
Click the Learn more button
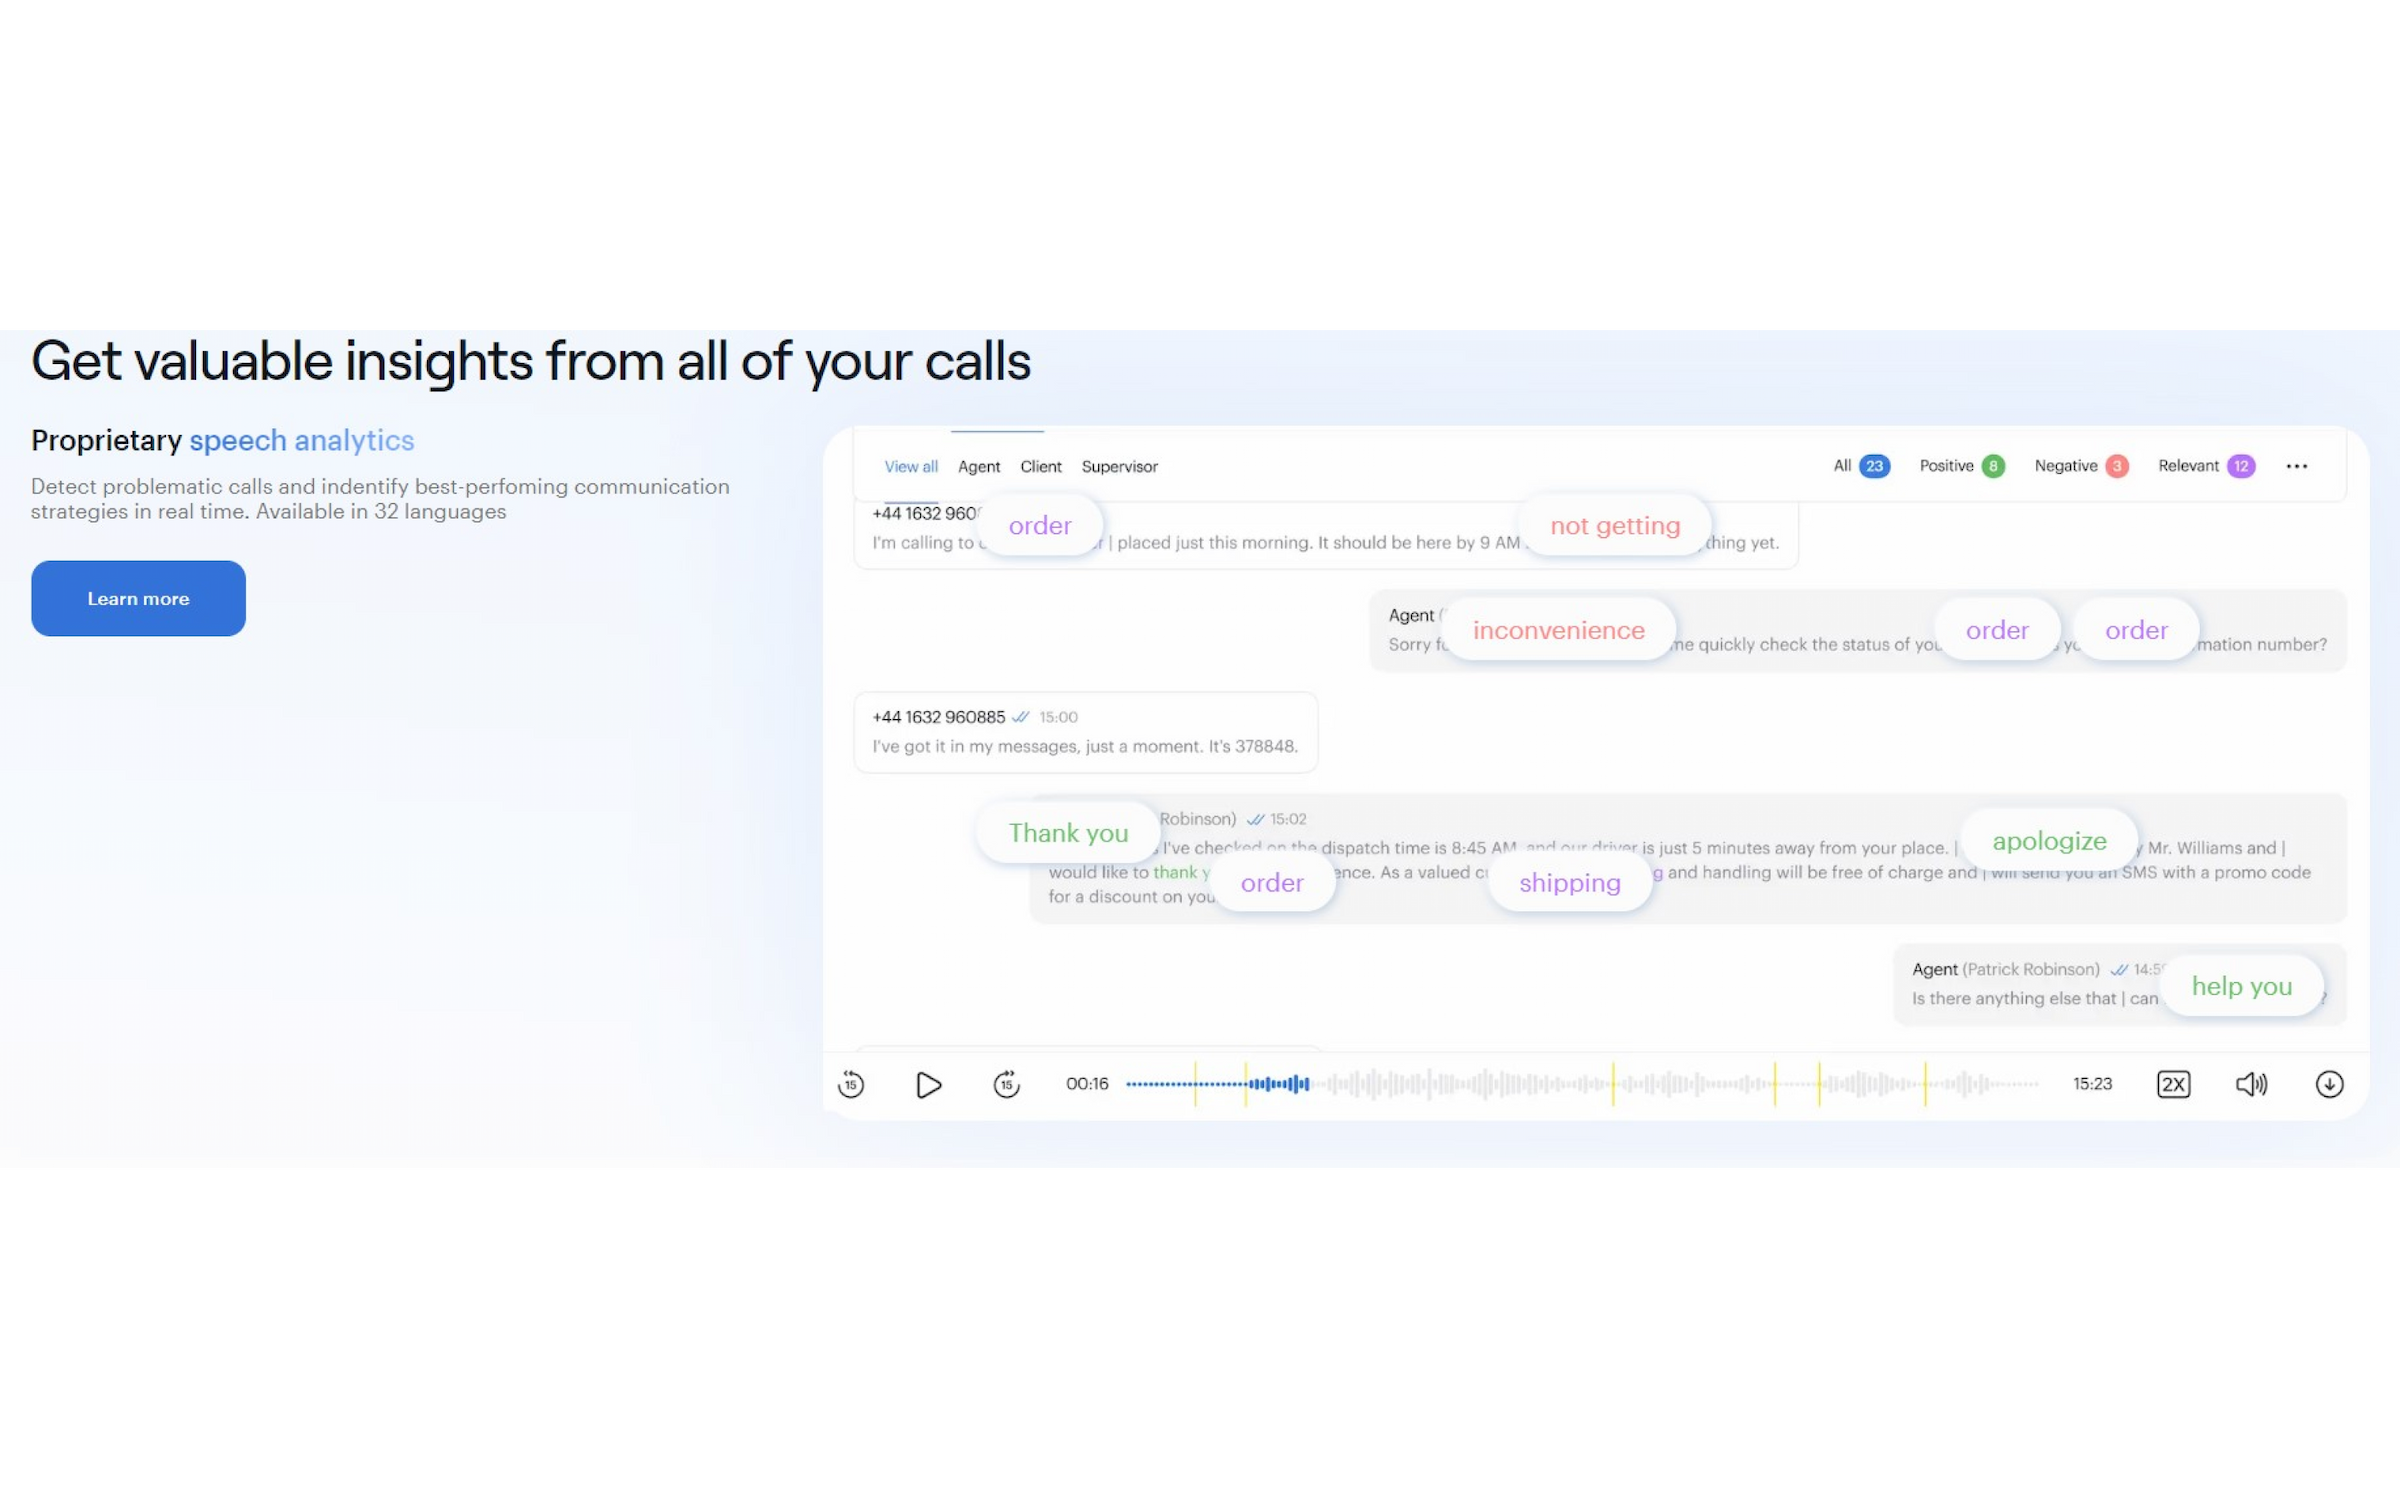[x=135, y=597]
